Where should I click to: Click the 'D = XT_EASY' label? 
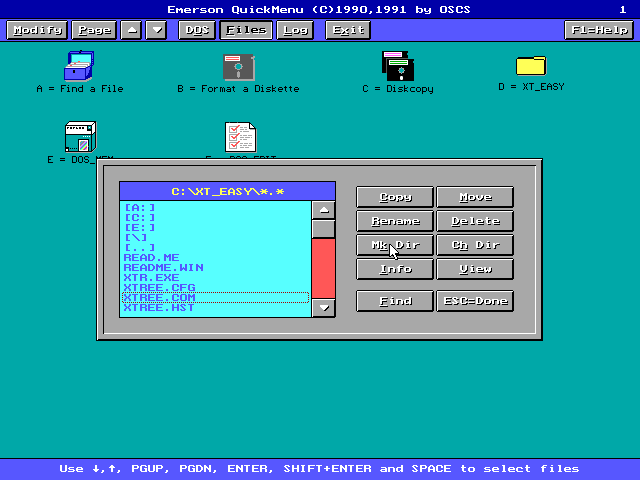click(531, 87)
